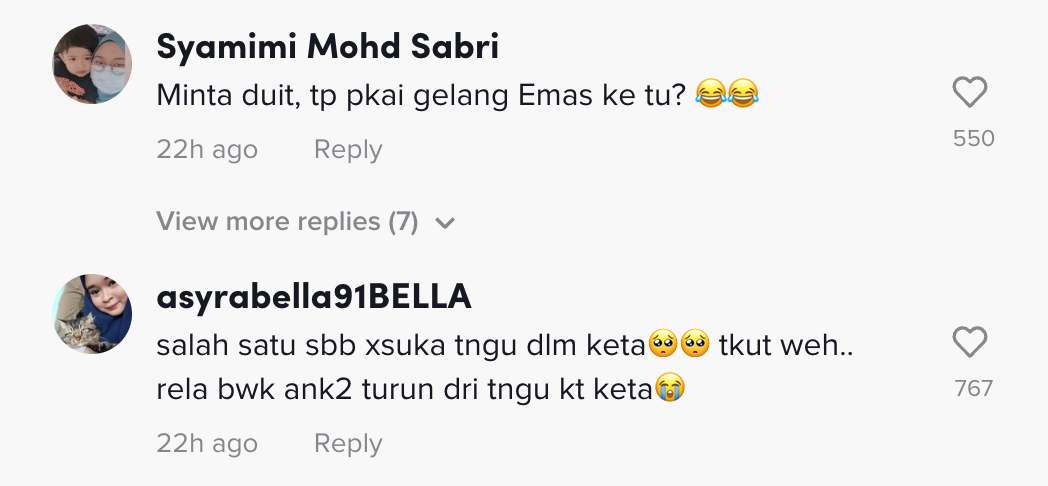Expand View more replies (7)
Image resolution: width=1048 pixels, height=486 pixels.
pos(287,221)
